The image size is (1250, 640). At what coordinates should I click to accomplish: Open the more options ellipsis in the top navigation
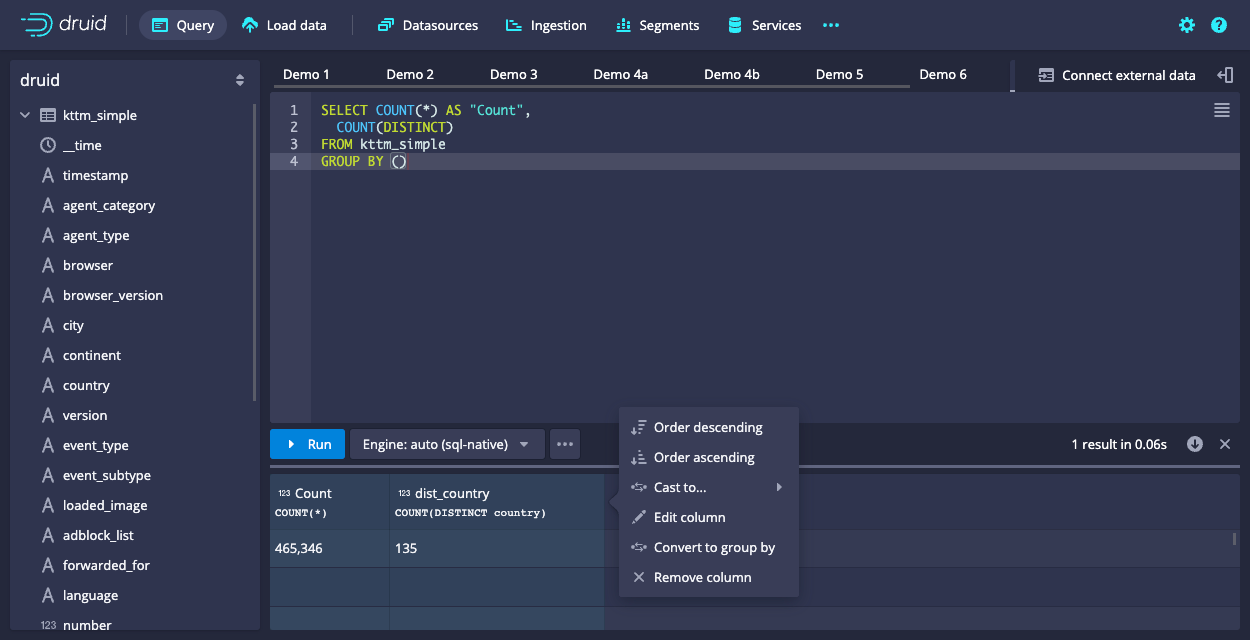pyautogui.click(x=830, y=25)
